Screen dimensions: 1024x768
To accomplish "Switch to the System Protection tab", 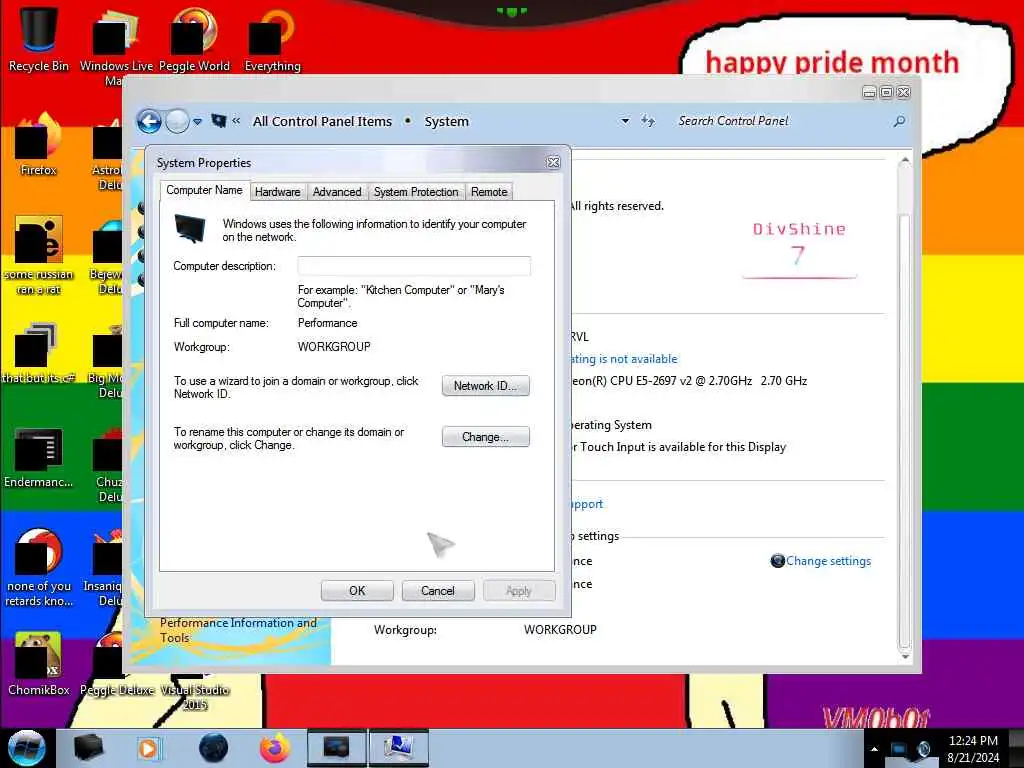I will [416, 191].
